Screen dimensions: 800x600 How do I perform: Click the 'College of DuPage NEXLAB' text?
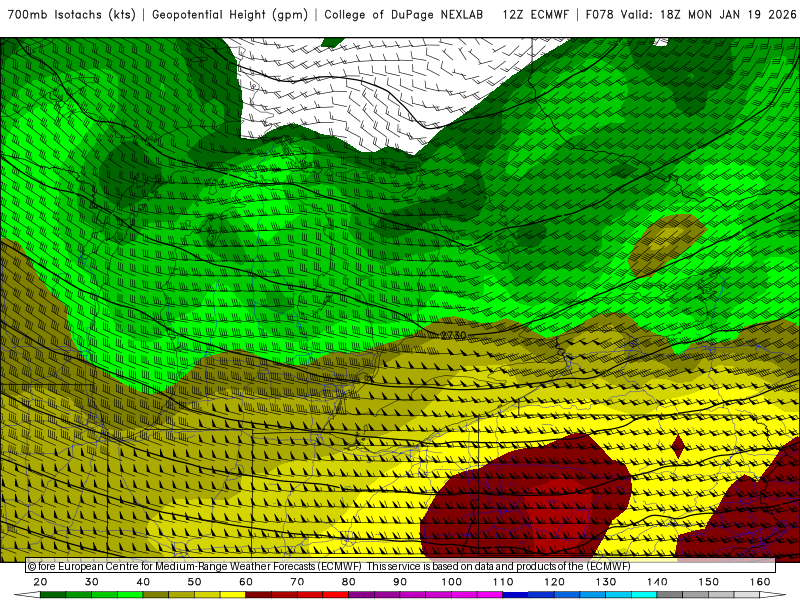pos(404,15)
